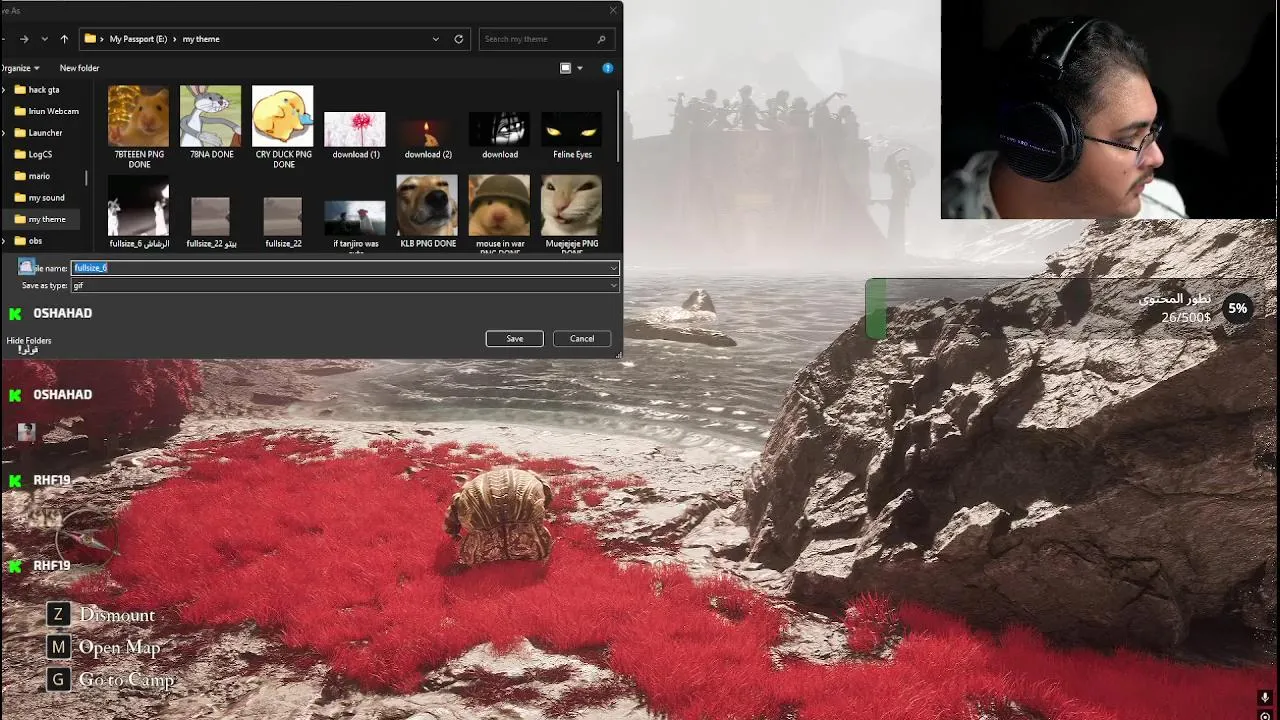1280x720 pixels.
Task: Select mario folder in tree
Action: 39,176
